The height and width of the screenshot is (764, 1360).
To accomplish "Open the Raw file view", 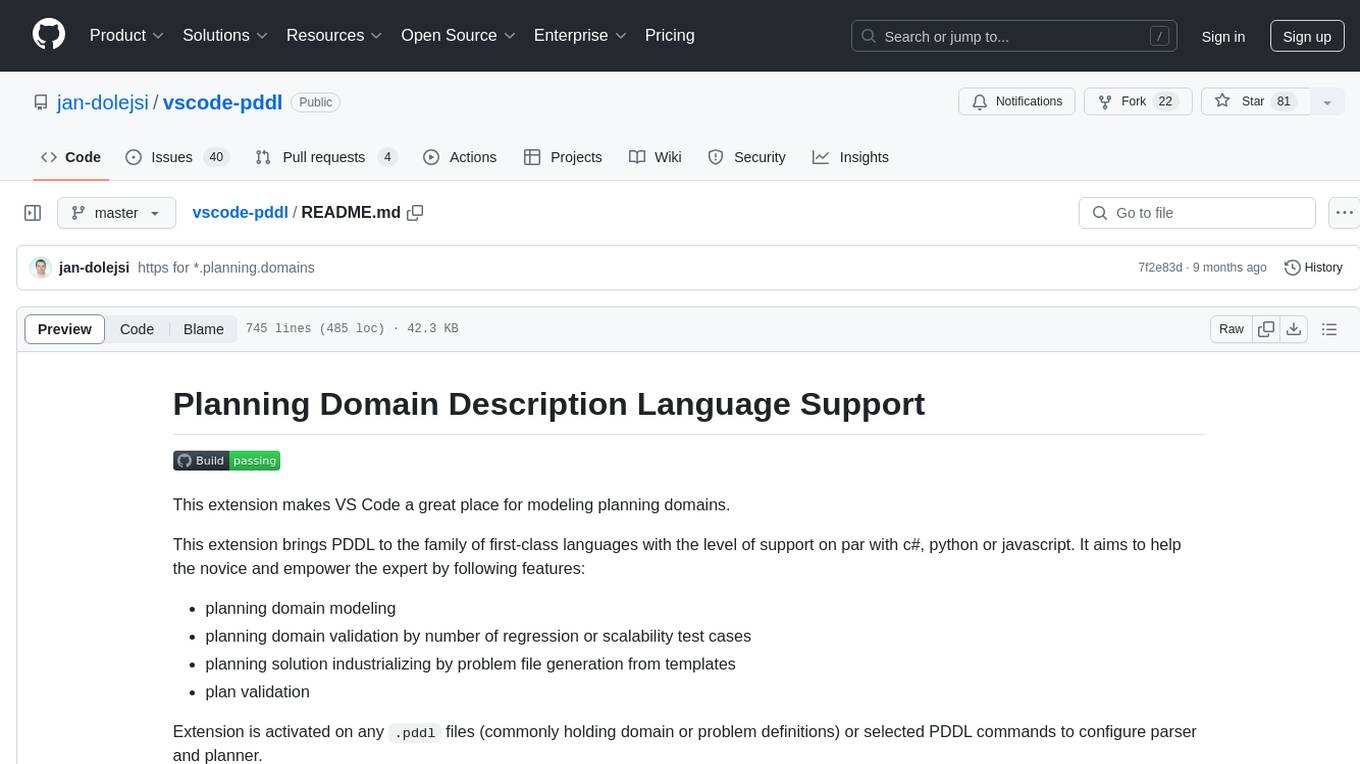I will click(1231, 329).
